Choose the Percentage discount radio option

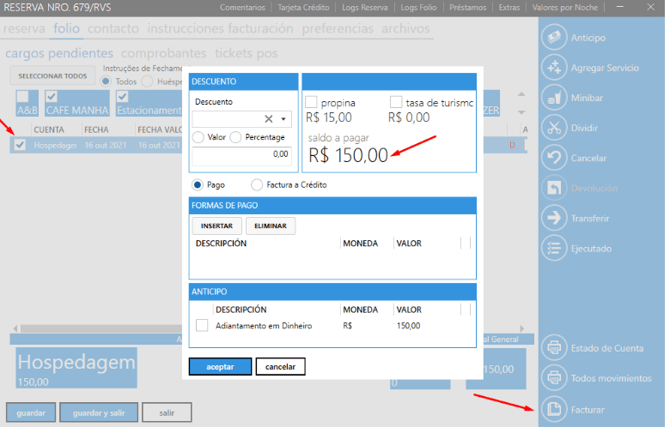[x=236, y=137]
